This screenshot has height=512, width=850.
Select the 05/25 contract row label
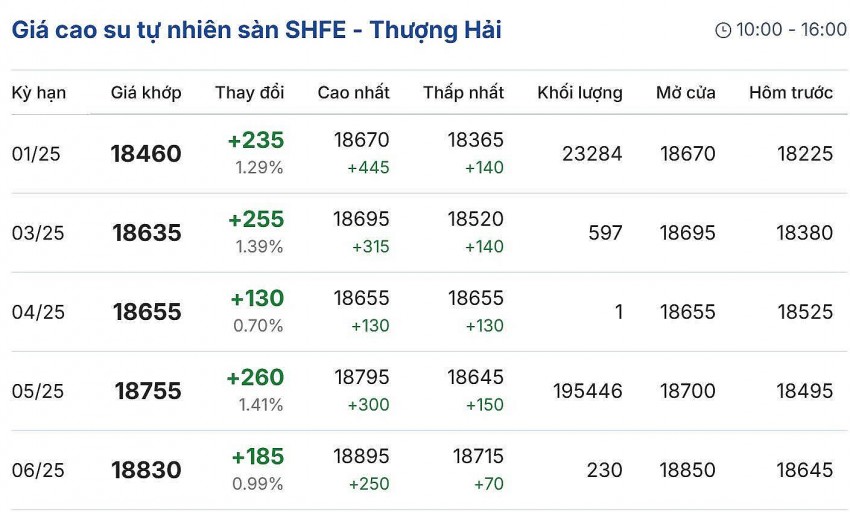tap(39, 391)
